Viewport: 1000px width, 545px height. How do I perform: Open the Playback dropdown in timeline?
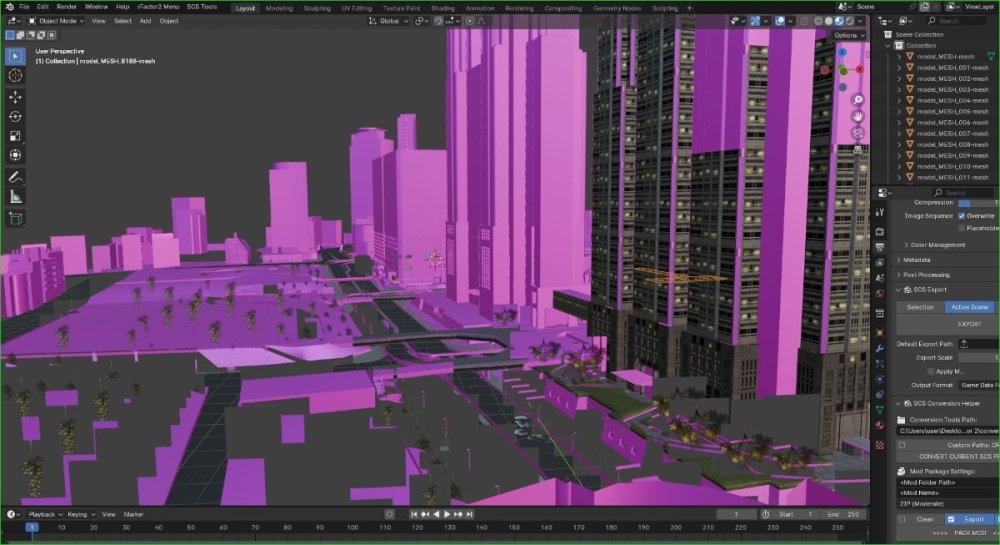pyautogui.click(x=45, y=514)
